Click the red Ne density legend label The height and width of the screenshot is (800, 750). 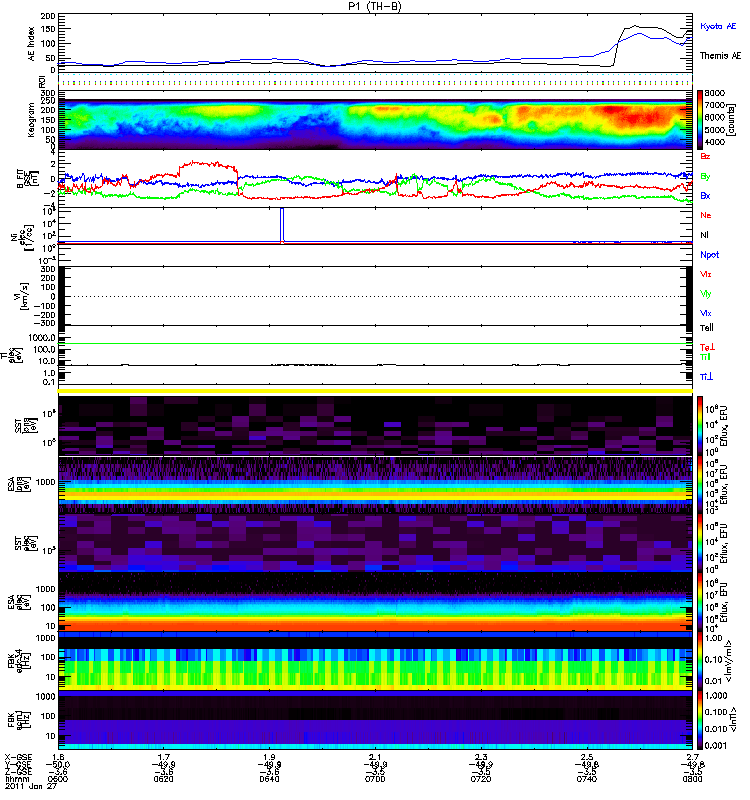pyautogui.click(x=706, y=215)
